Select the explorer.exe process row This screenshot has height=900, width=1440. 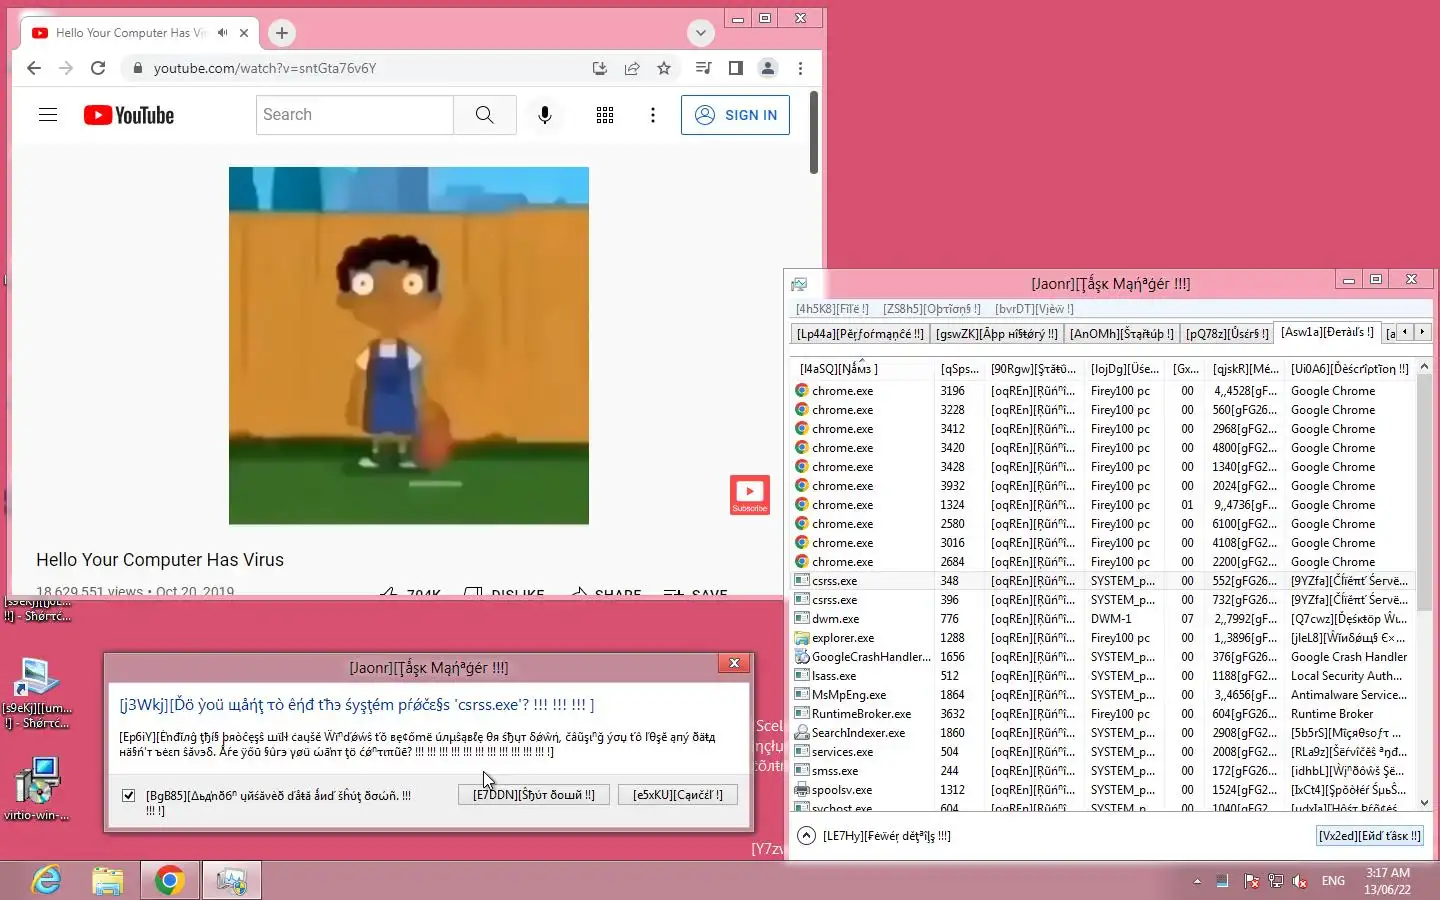(1103, 638)
